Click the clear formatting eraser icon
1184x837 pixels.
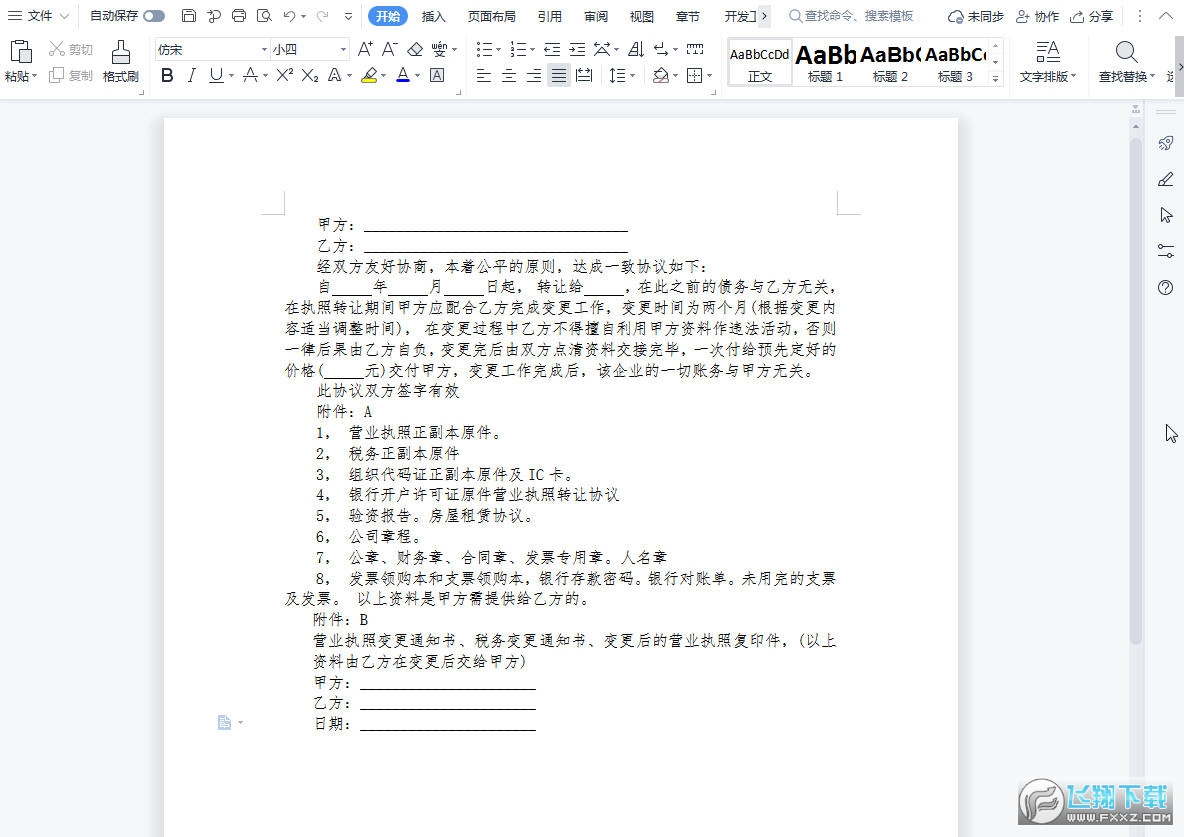tap(415, 49)
